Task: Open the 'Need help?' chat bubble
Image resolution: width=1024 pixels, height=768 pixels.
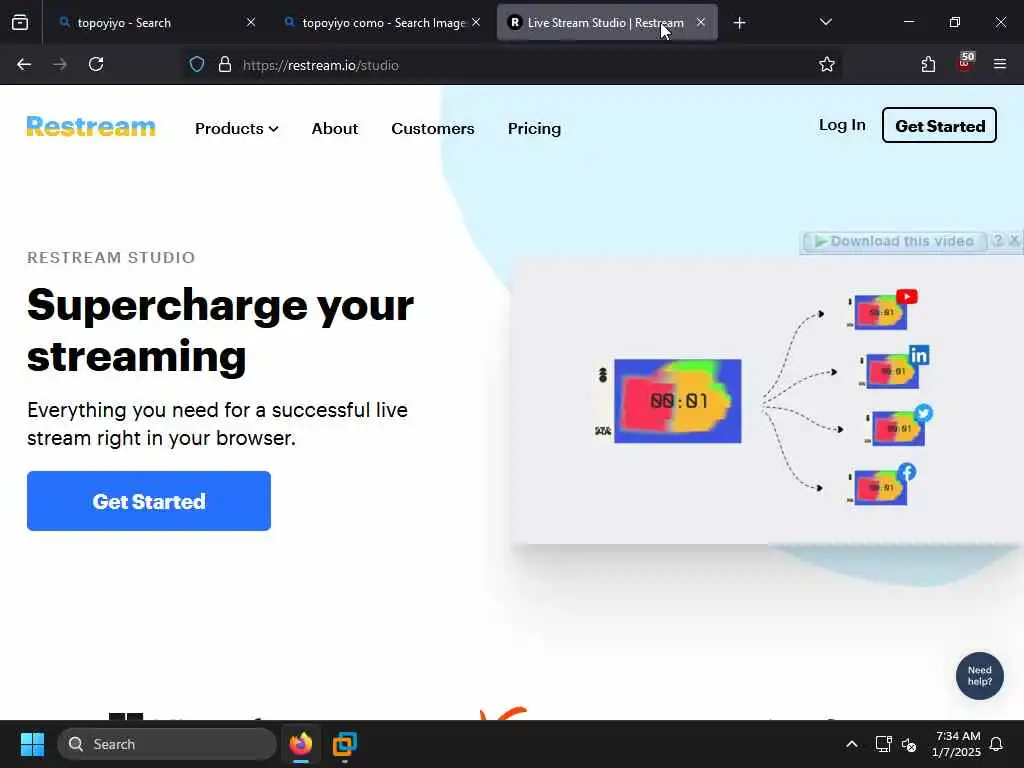Action: pyautogui.click(x=980, y=676)
